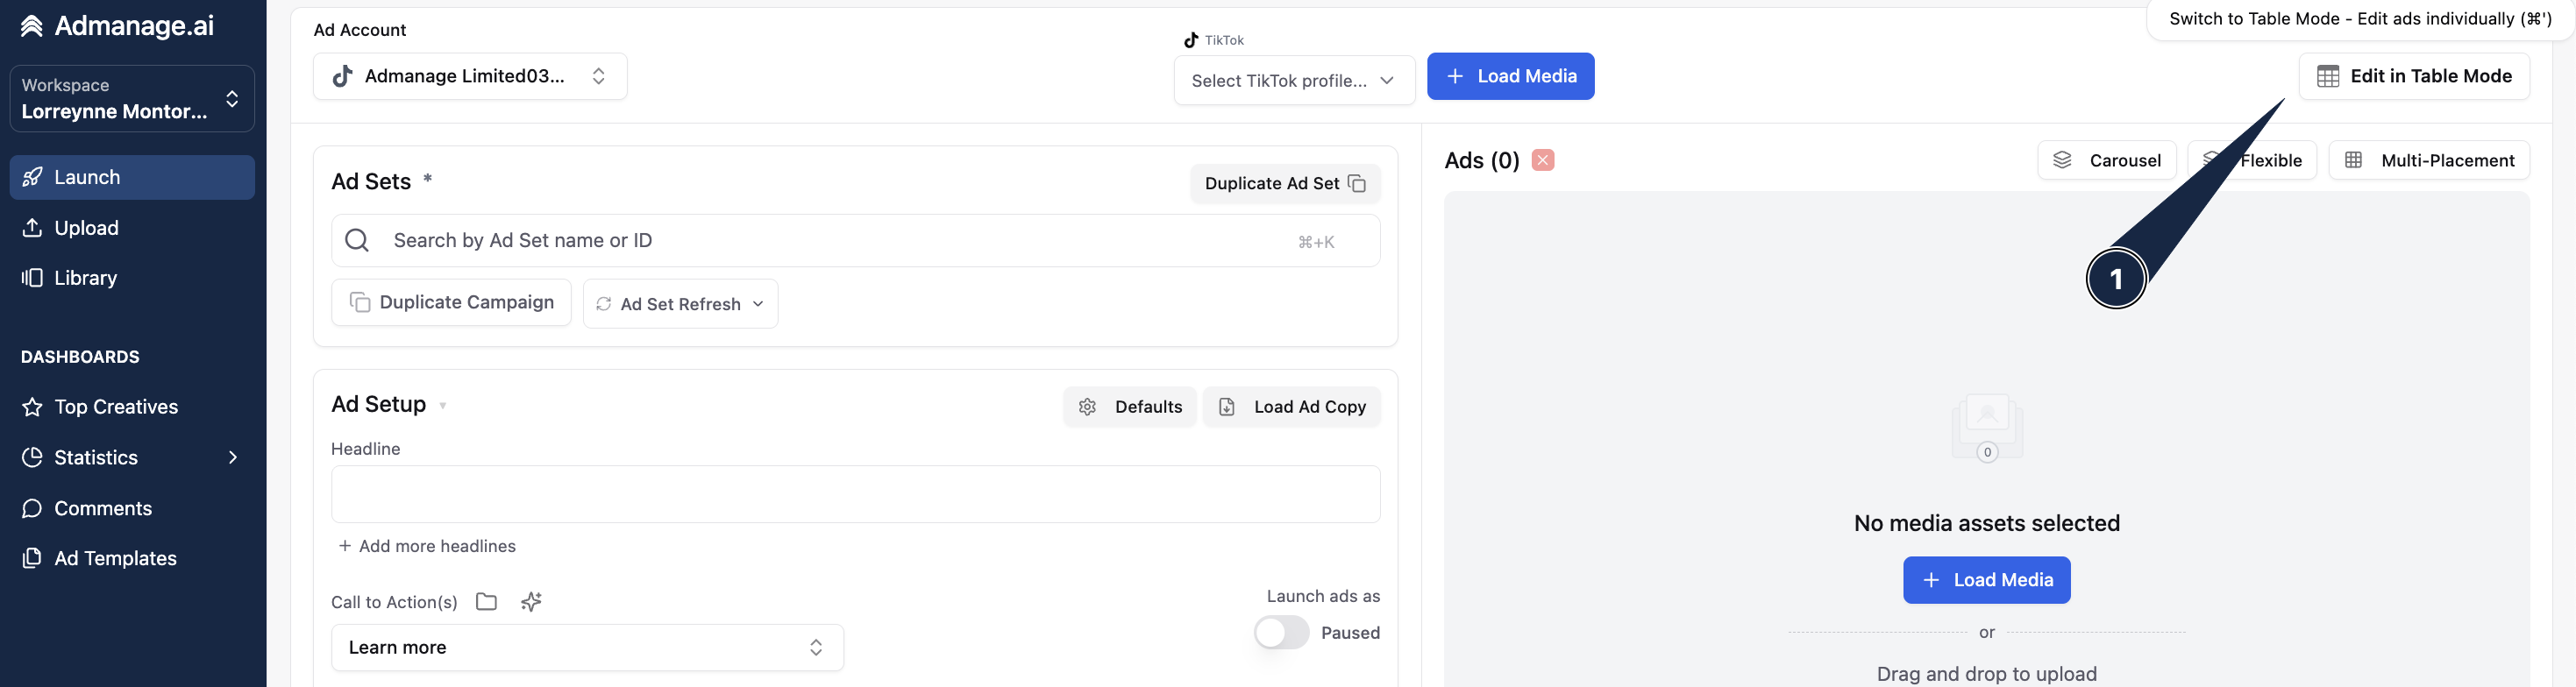Click Add more headlines link

pos(427,546)
